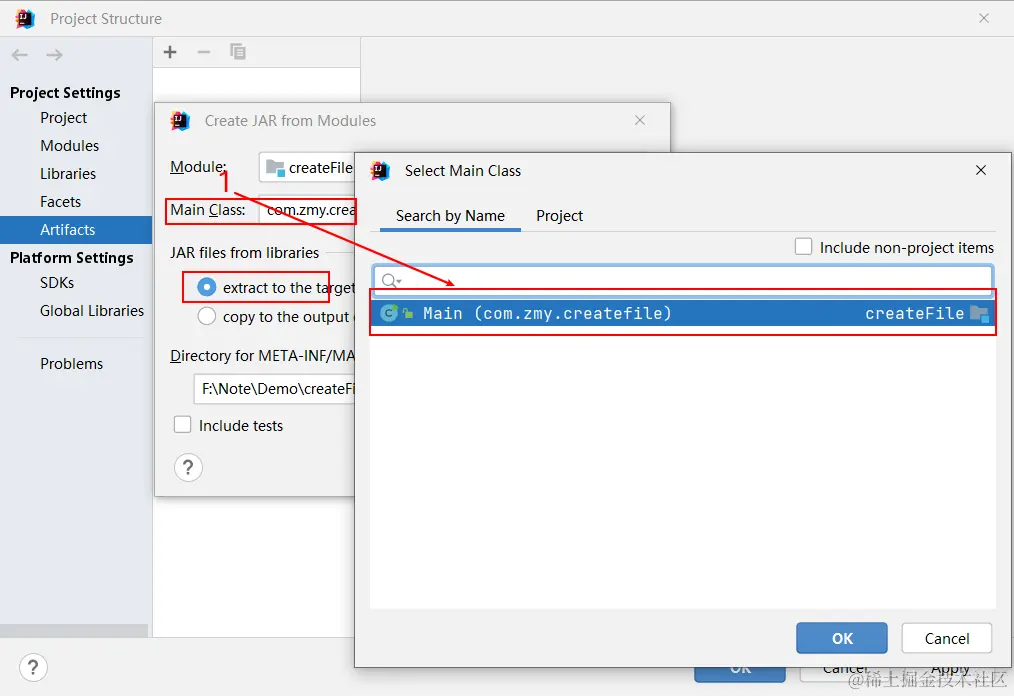This screenshot has height=696, width=1014.
Task: Click the Add (+) artifact toolbar icon
Action: coord(170,52)
